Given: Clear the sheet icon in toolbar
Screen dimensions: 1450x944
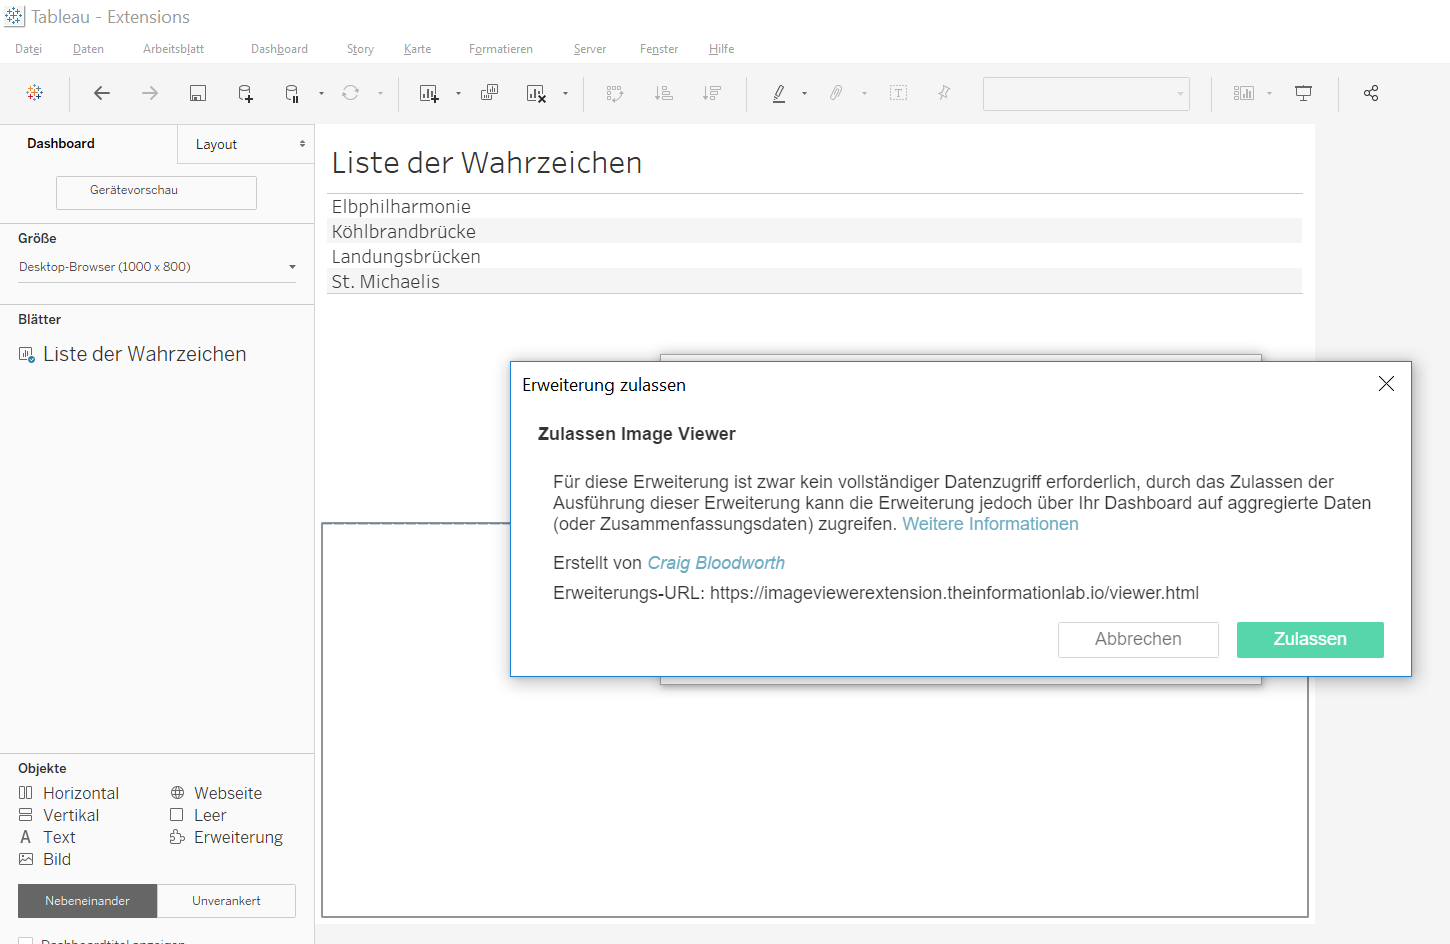Looking at the screenshot, I should point(536,93).
